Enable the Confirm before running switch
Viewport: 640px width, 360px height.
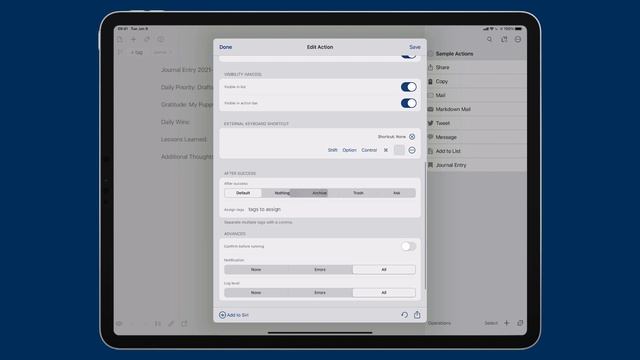[409, 246]
